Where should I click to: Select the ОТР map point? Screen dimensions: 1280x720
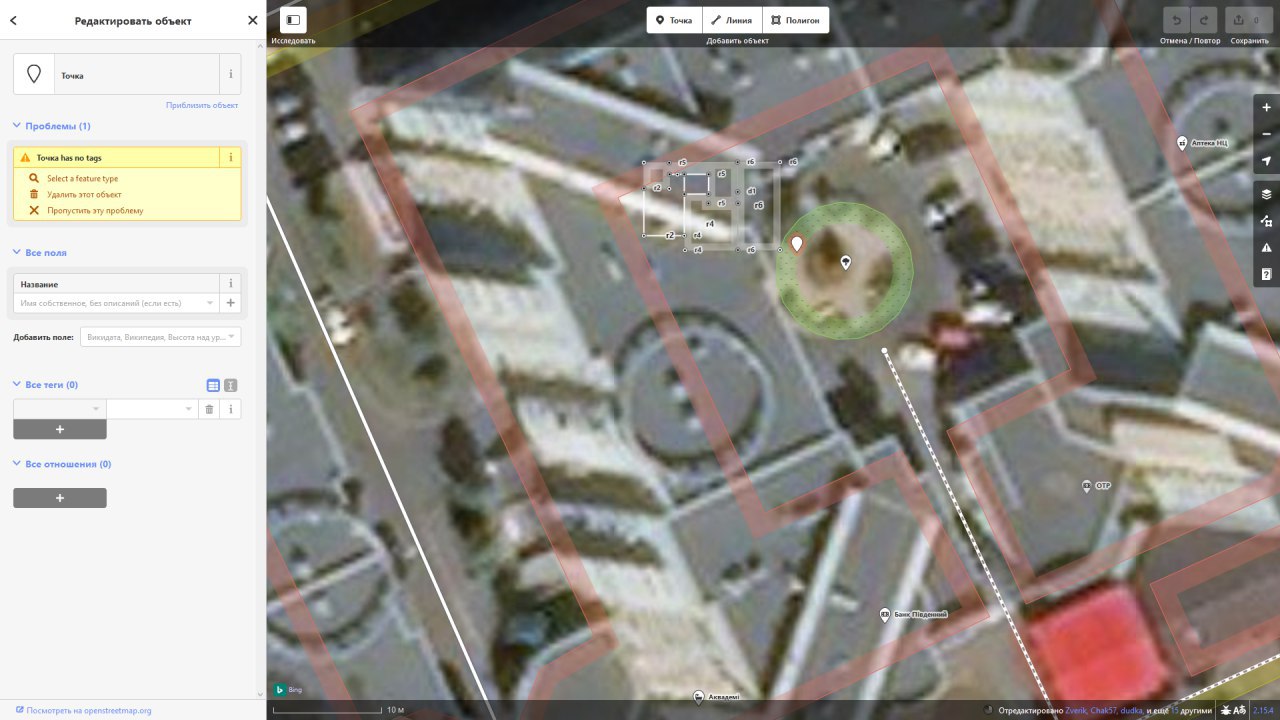(x=1087, y=486)
